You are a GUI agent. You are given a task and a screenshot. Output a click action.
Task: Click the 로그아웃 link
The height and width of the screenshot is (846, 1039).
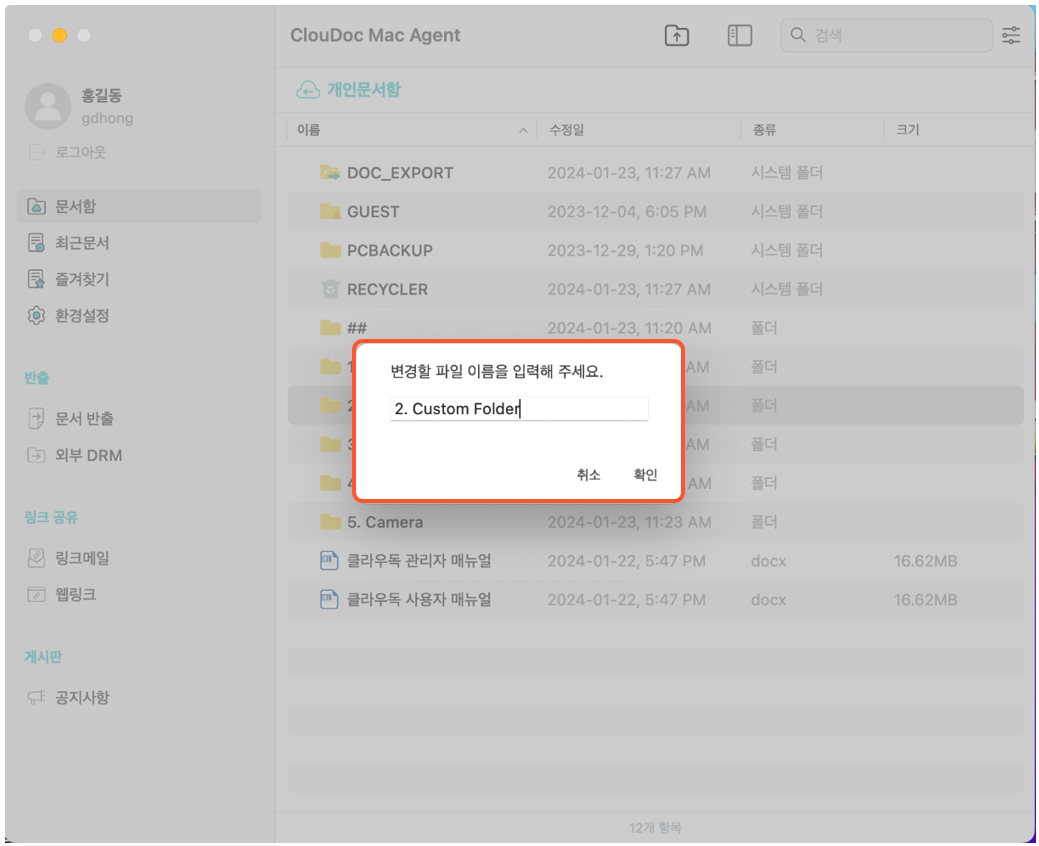coord(81,152)
